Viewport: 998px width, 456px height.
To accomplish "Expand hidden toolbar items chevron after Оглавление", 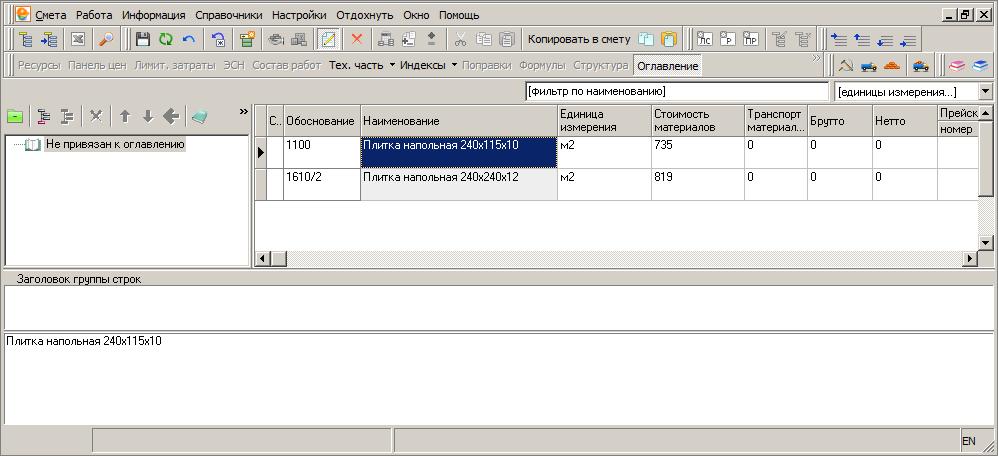I will [x=816, y=58].
